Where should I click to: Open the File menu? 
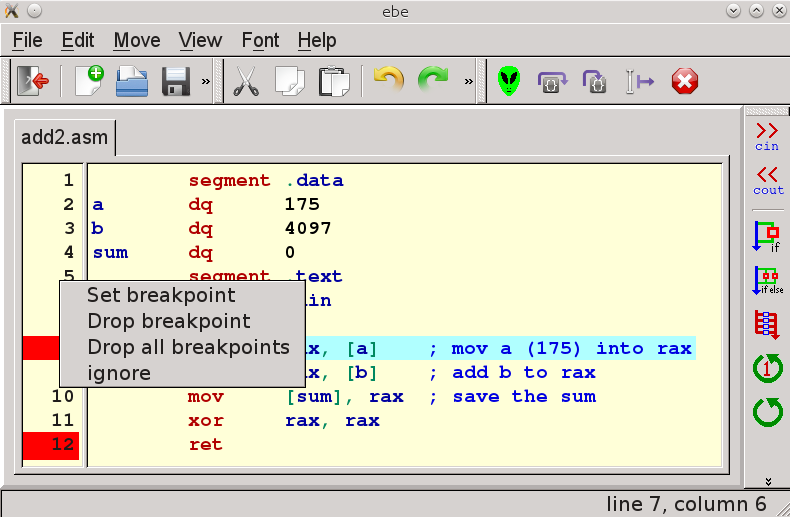pos(28,40)
